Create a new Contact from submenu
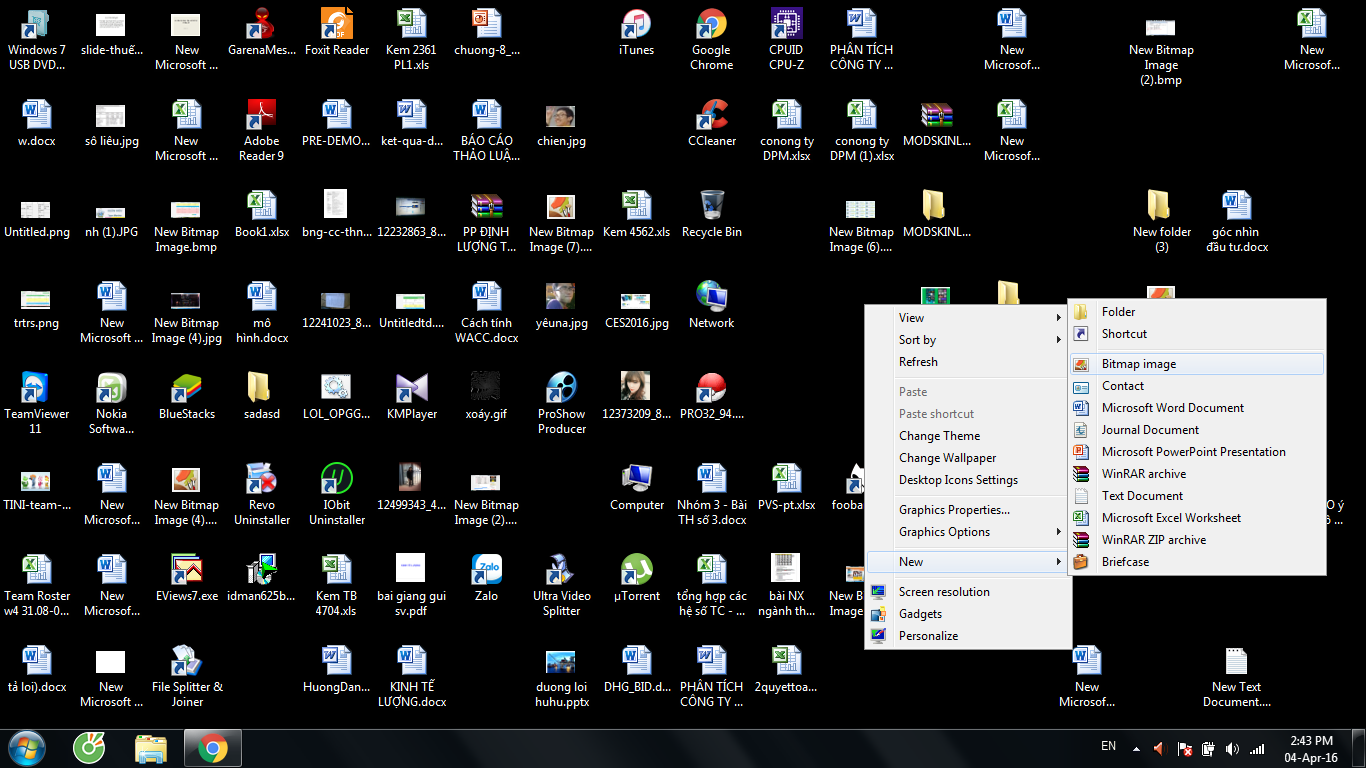 click(1197, 386)
